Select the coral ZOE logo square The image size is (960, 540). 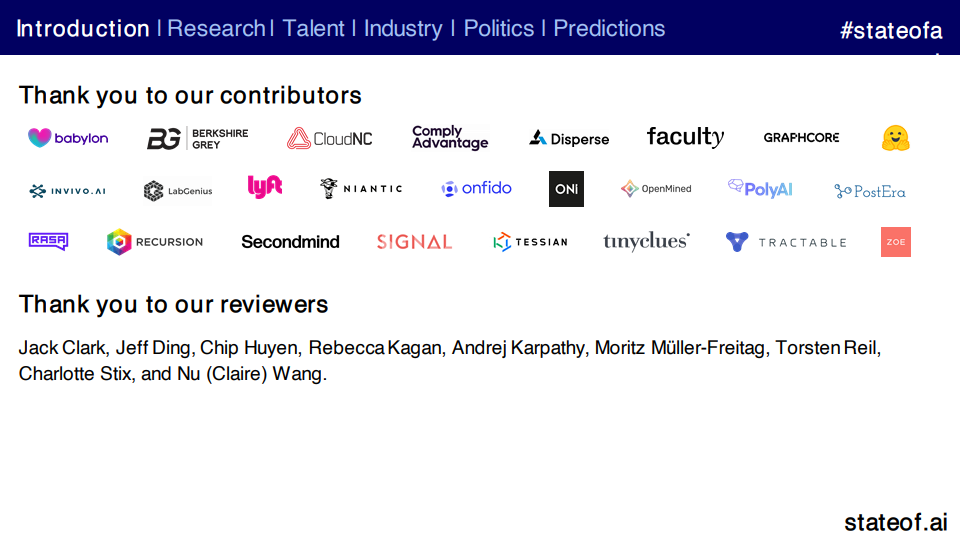896,242
